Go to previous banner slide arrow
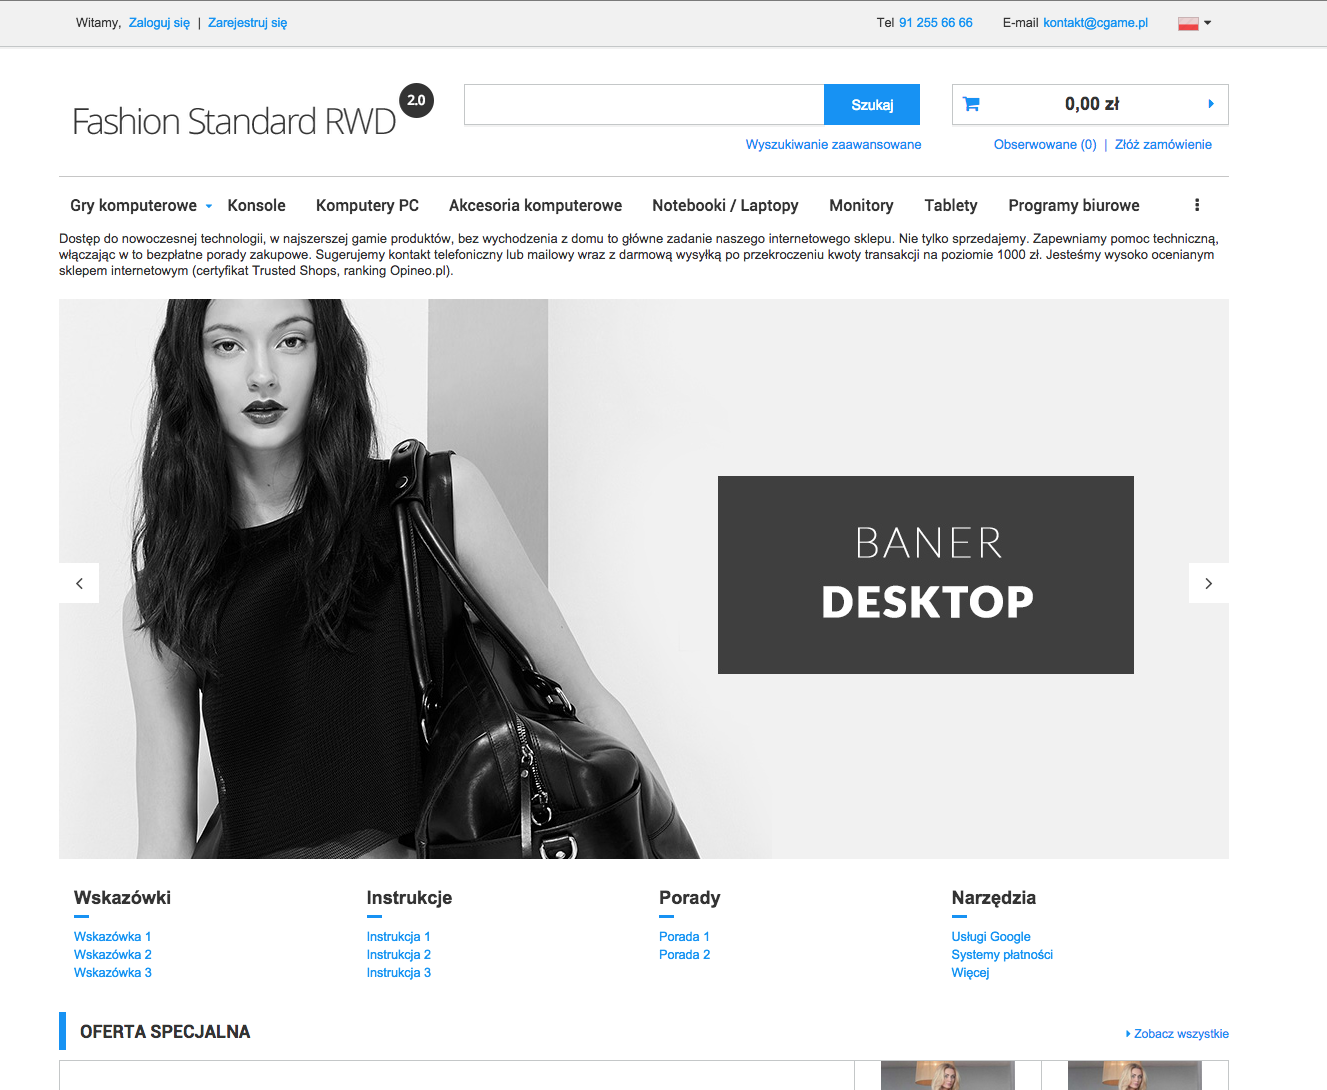1327x1090 pixels. coord(79,583)
